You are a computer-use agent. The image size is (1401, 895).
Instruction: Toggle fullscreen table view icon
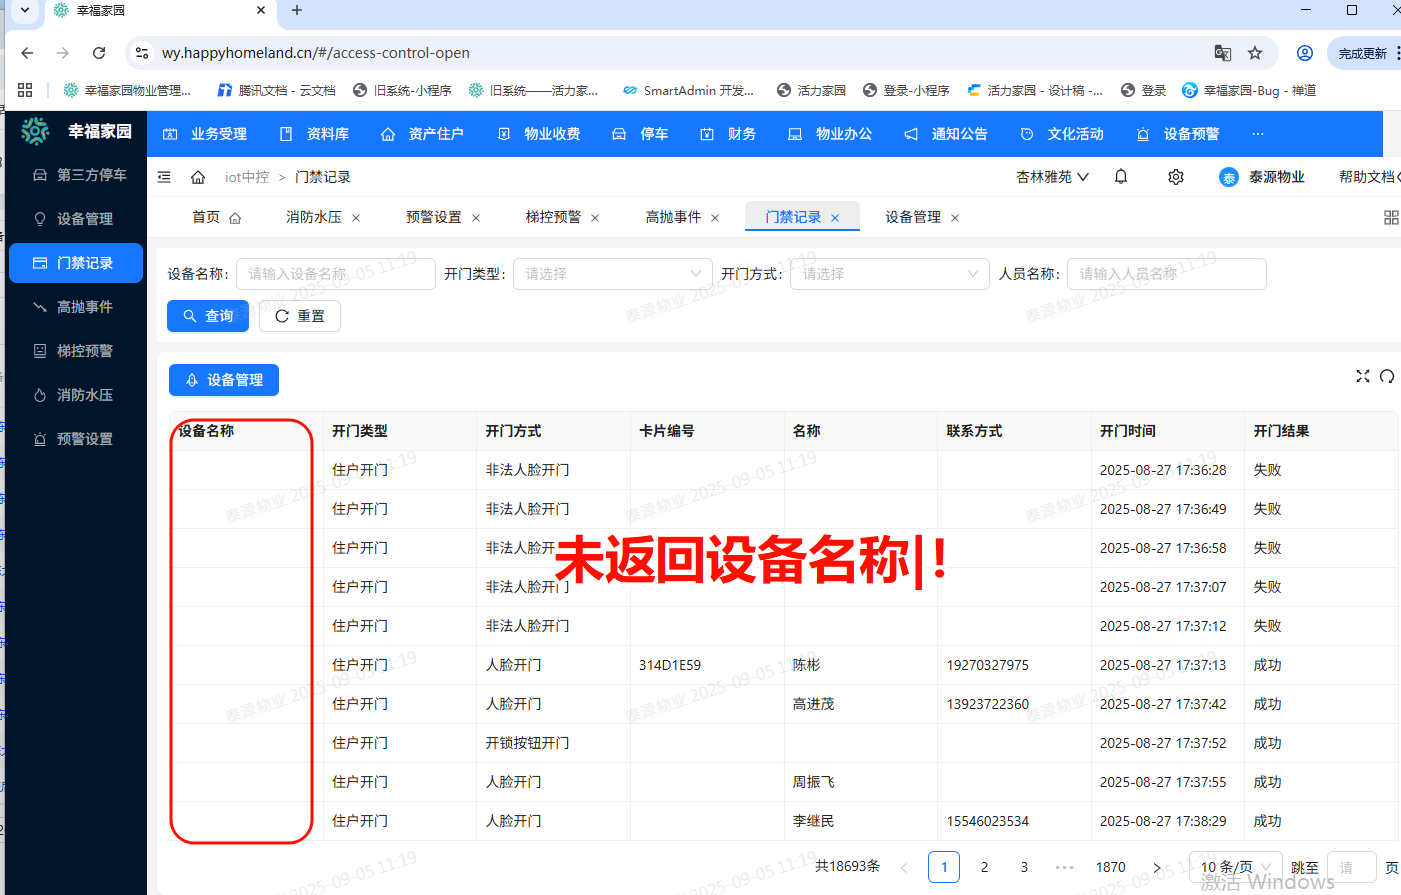pos(1362,376)
